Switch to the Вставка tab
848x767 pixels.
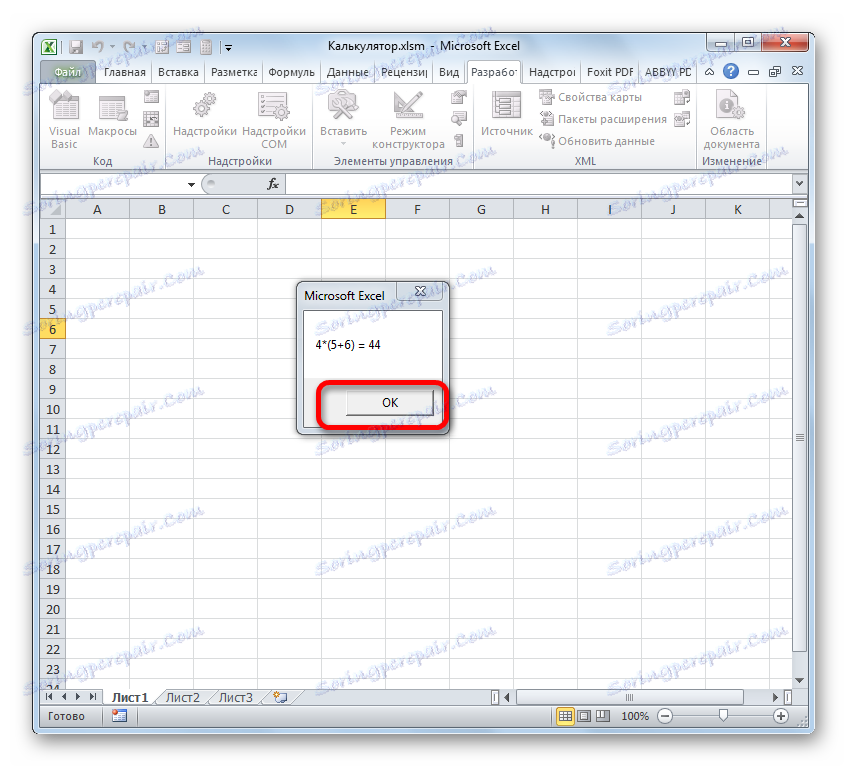(x=178, y=72)
